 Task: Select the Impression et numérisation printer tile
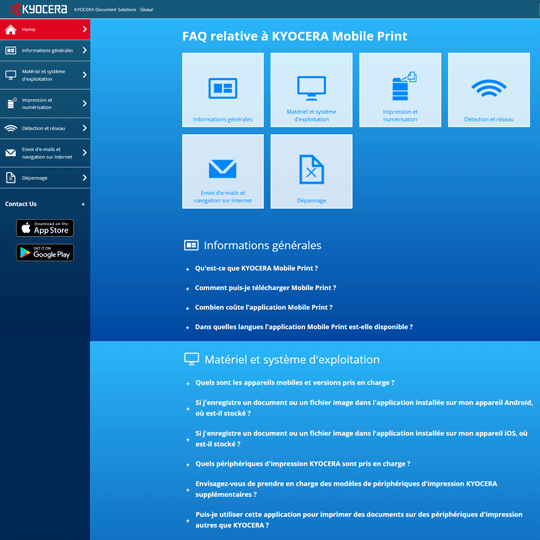400,90
